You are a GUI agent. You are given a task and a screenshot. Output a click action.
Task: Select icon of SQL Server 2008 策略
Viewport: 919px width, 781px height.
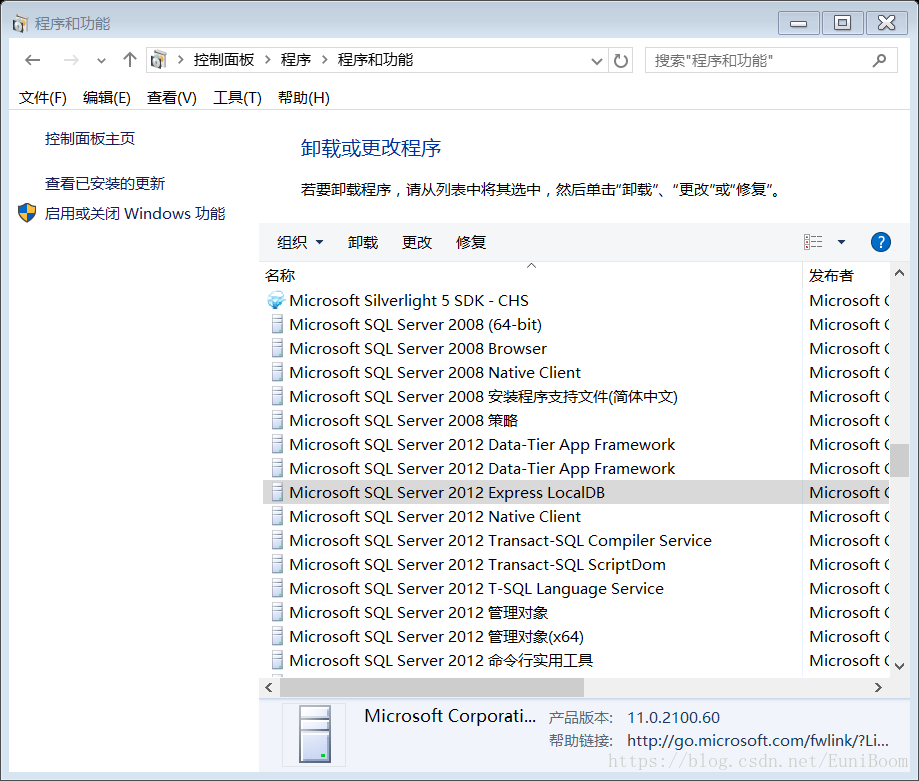pyautogui.click(x=277, y=421)
